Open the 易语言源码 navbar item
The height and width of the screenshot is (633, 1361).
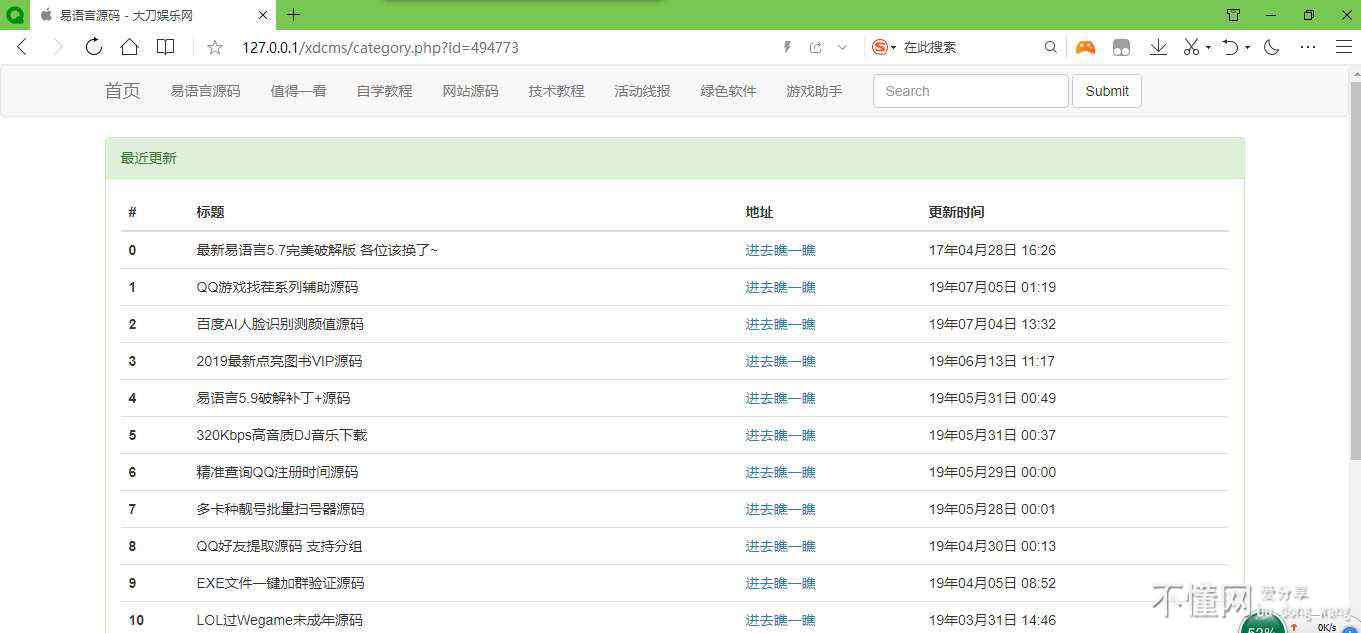pyautogui.click(x=205, y=91)
